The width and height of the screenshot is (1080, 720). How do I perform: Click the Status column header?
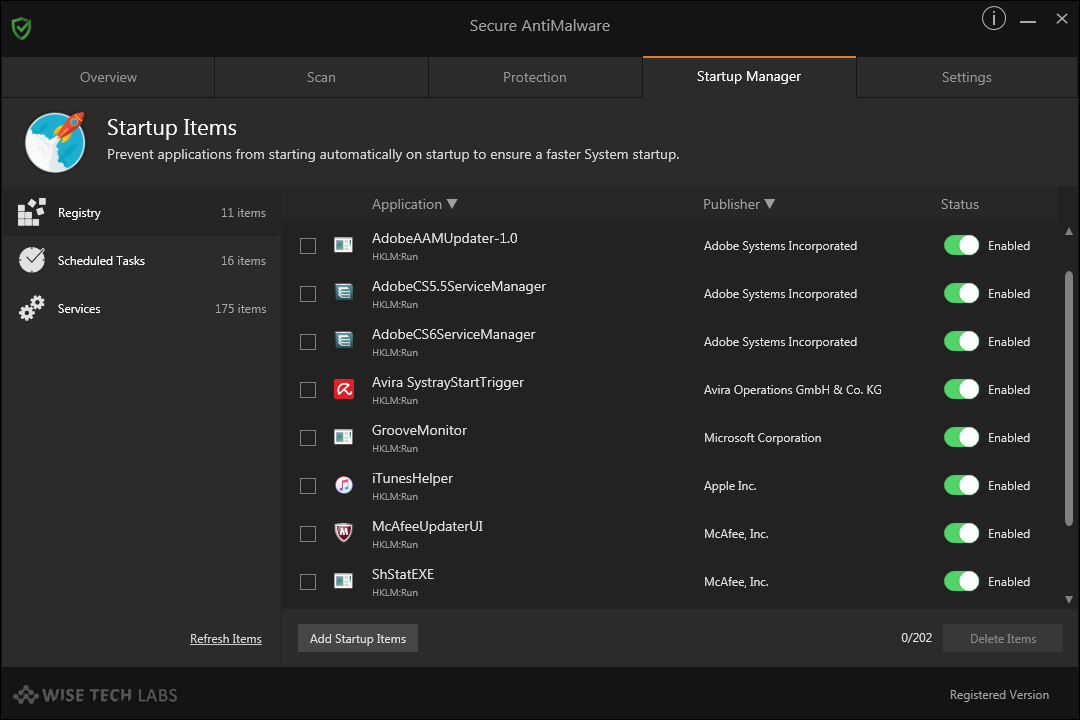coord(959,204)
